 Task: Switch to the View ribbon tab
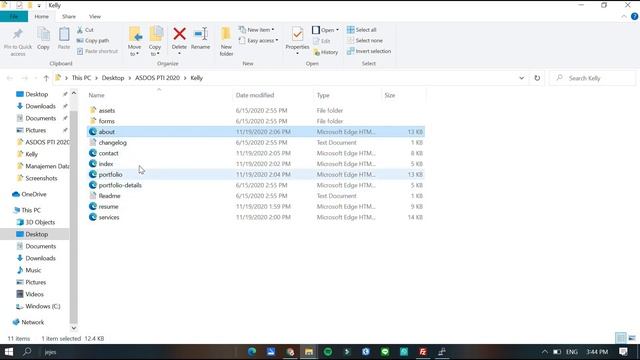(95, 16)
